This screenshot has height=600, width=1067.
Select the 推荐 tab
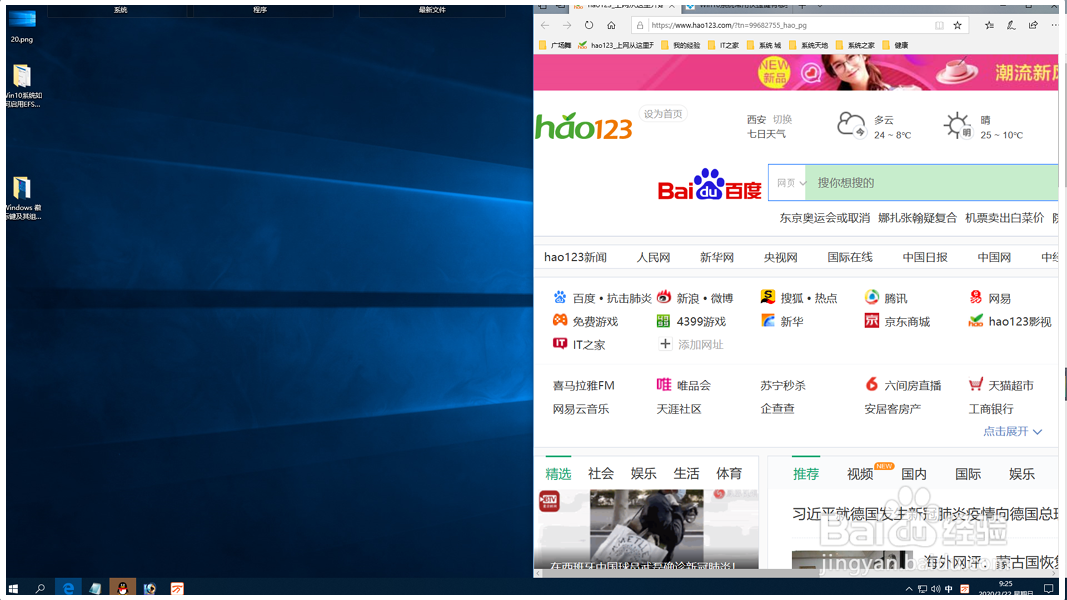[806, 474]
